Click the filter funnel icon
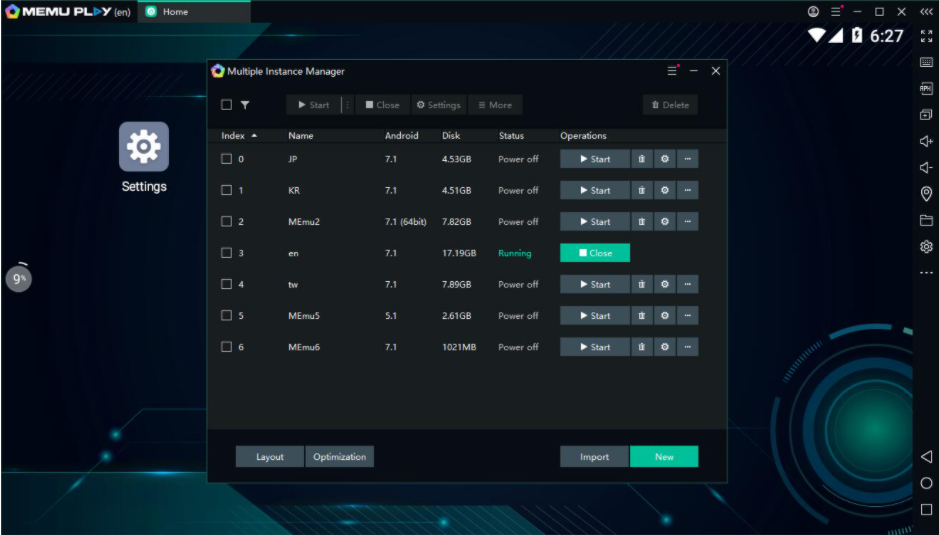The width and height of the screenshot is (939, 535). click(x=245, y=105)
